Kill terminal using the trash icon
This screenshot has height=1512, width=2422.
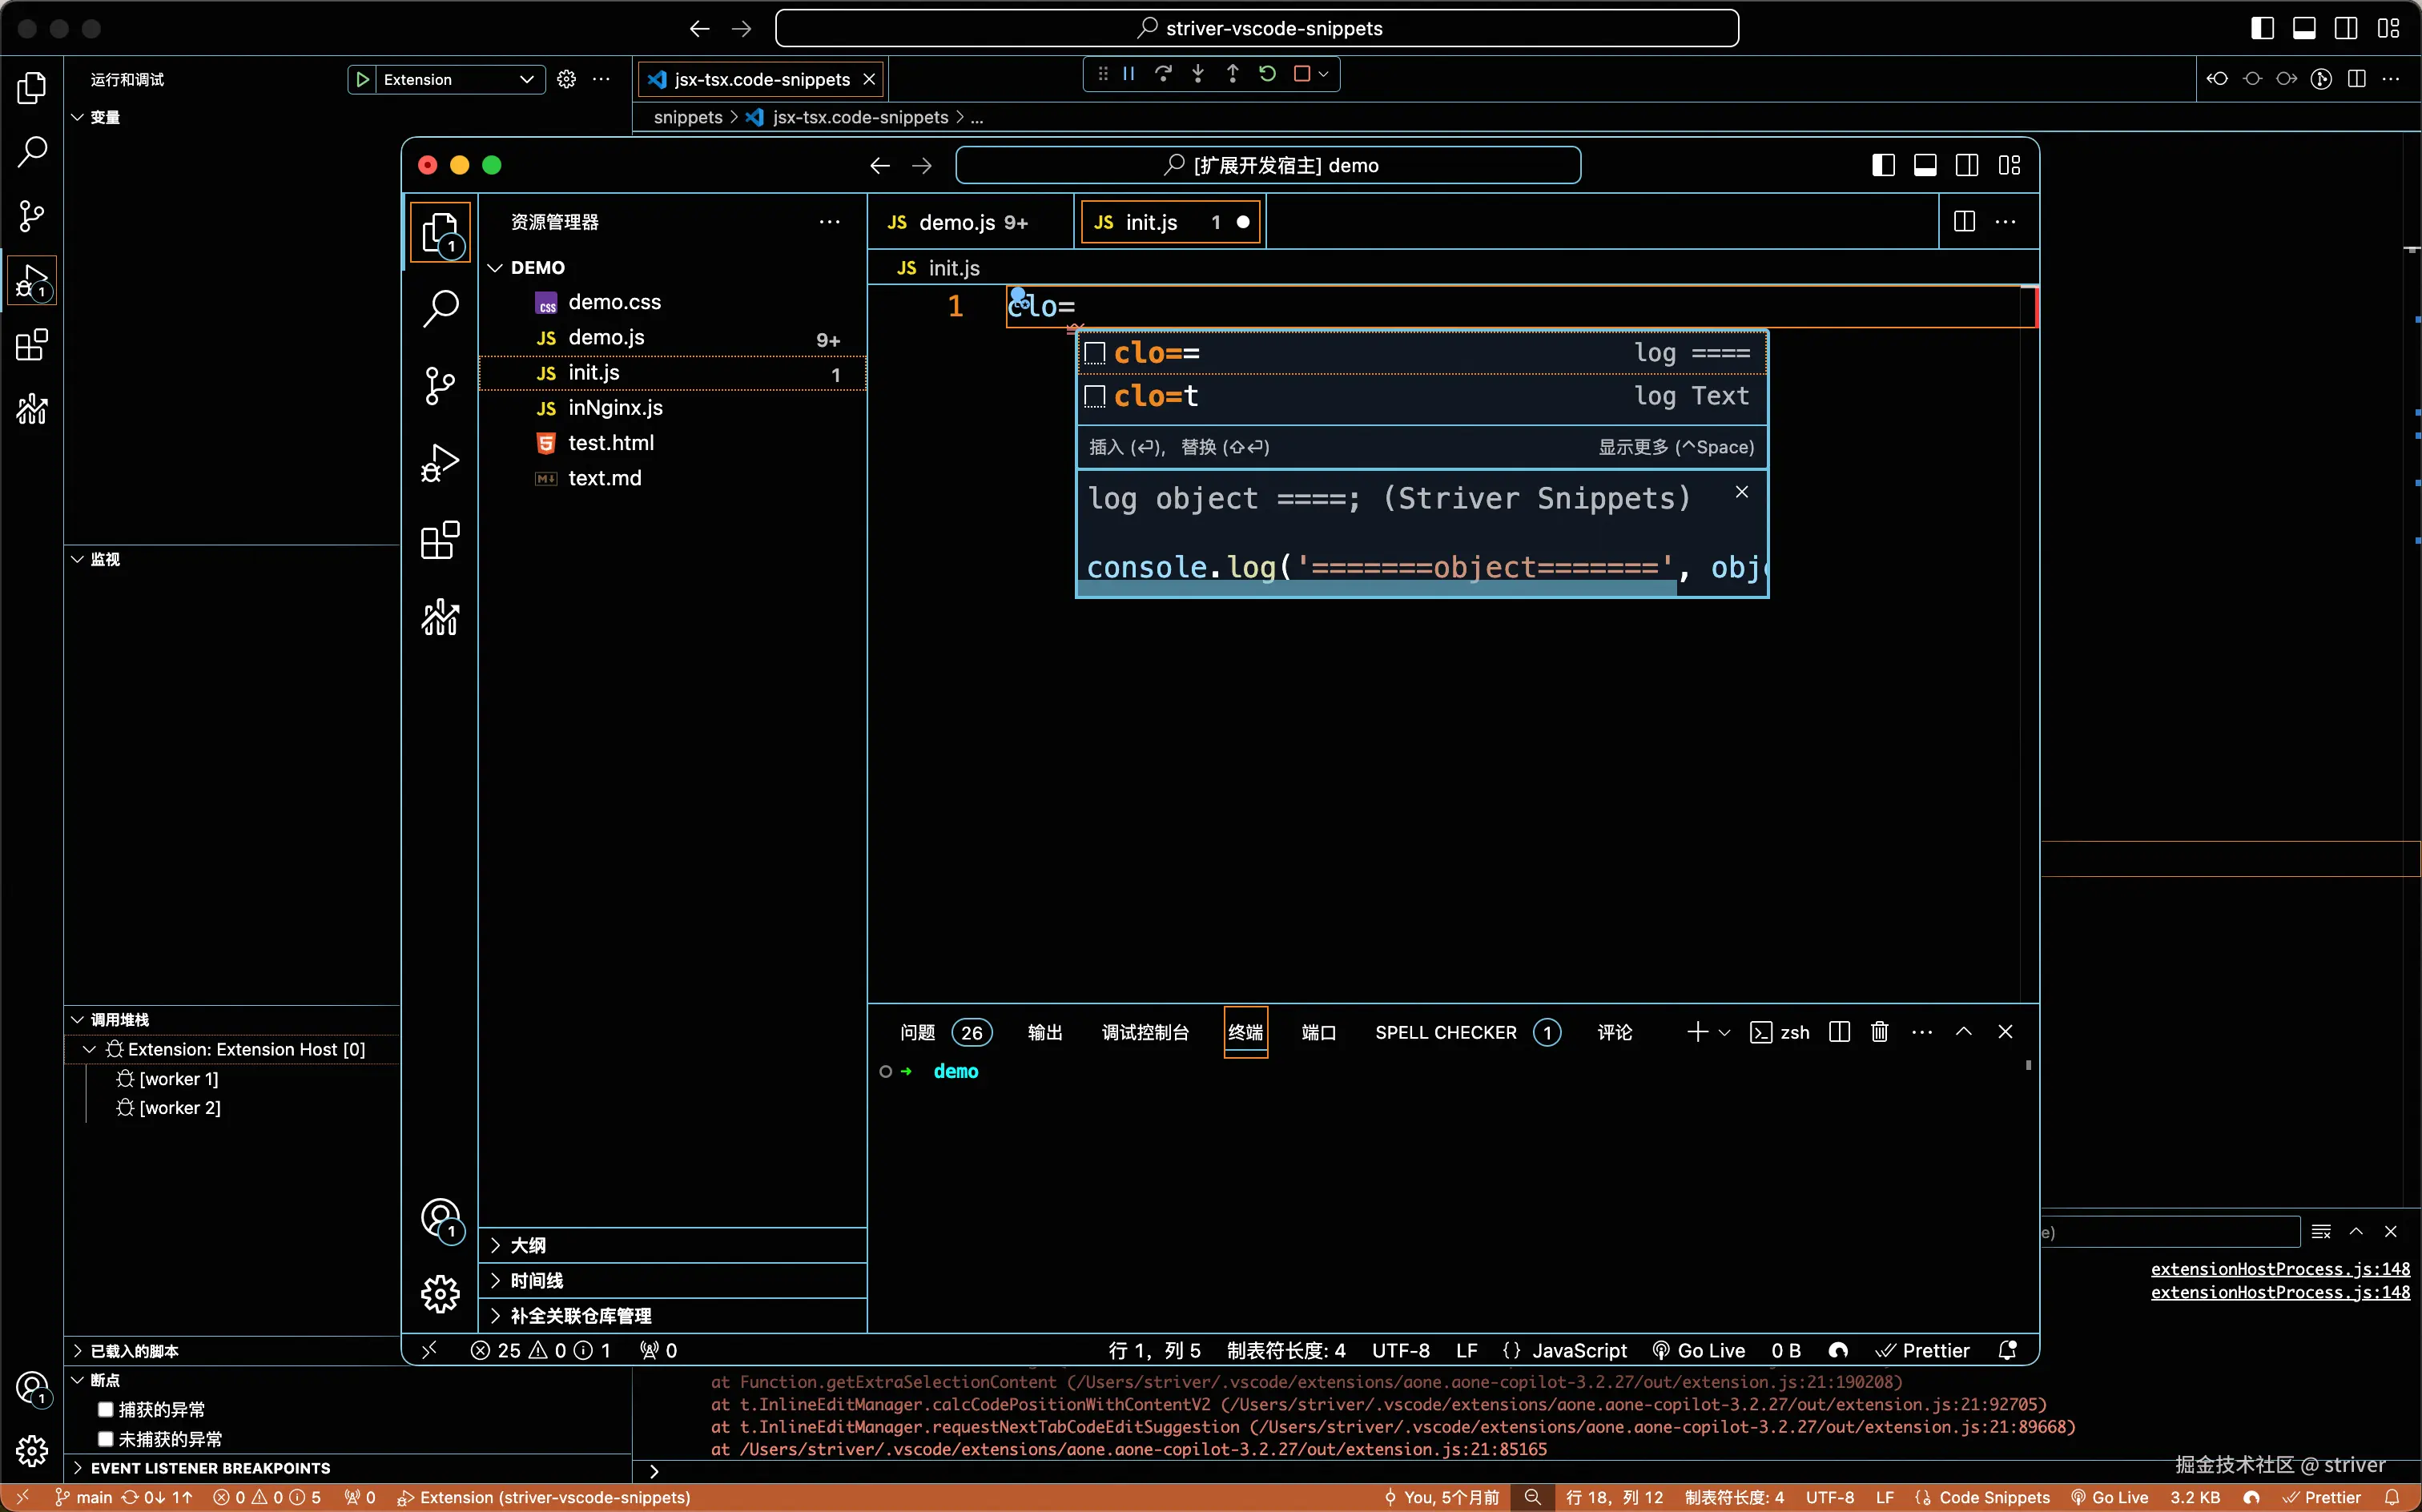1879,1032
